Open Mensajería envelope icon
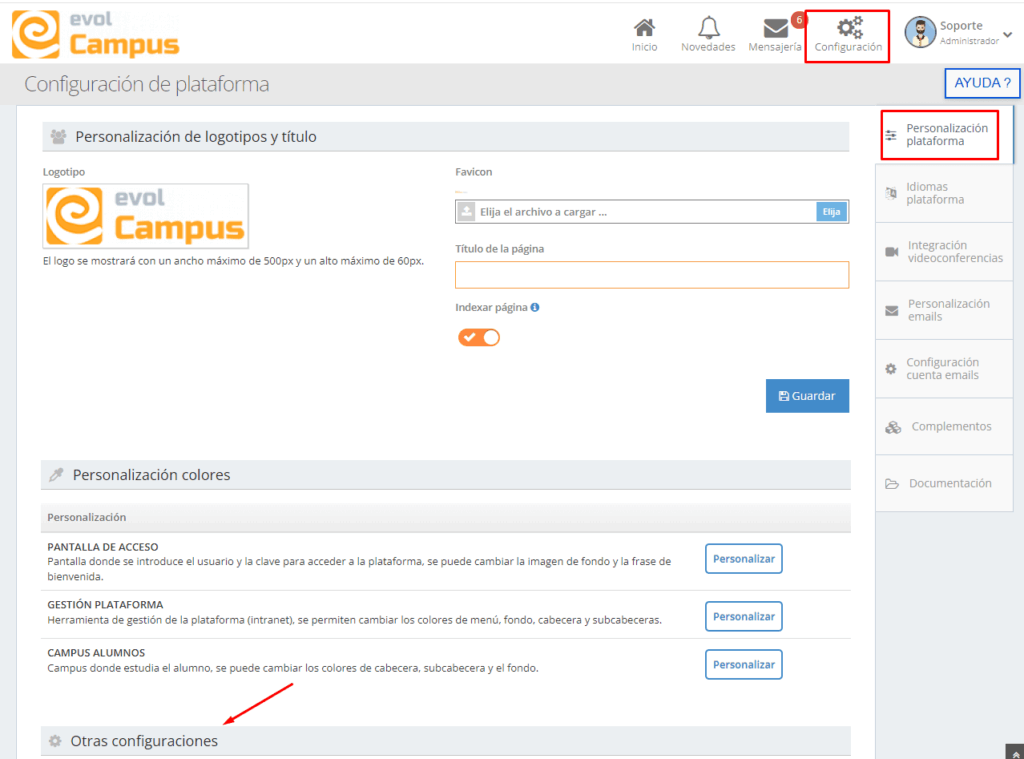This screenshot has width=1024, height=759. pyautogui.click(x=775, y=28)
